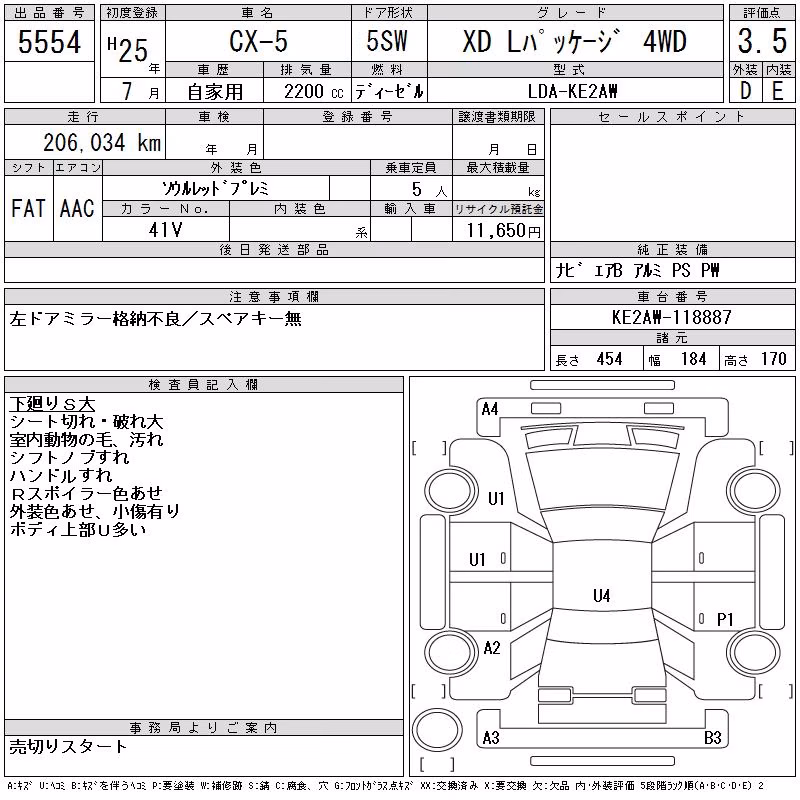This screenshot has width=800, height=800.
Task: Click the Rスポイラー色あせ note
Action: coord(86,493)
